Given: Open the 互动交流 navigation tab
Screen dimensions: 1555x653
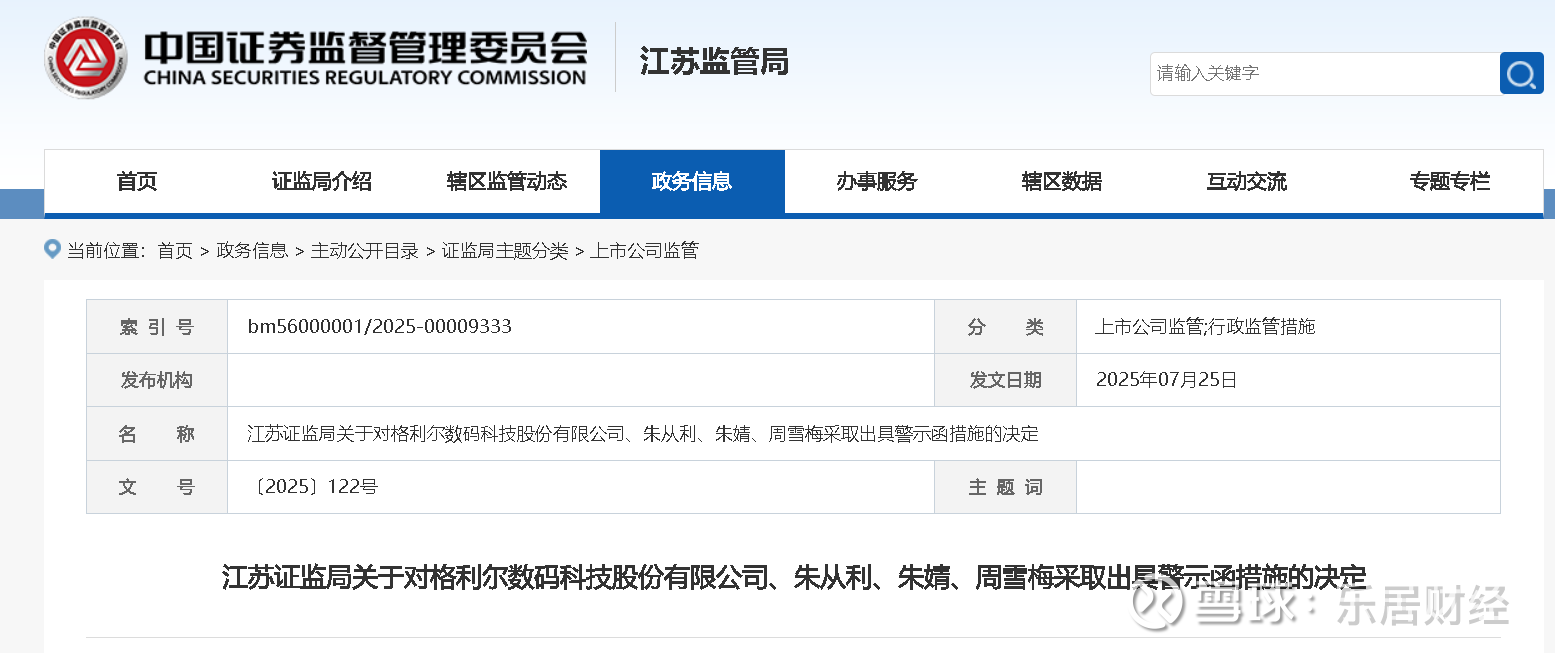Looking at the screenshot, I should 1247,181.
